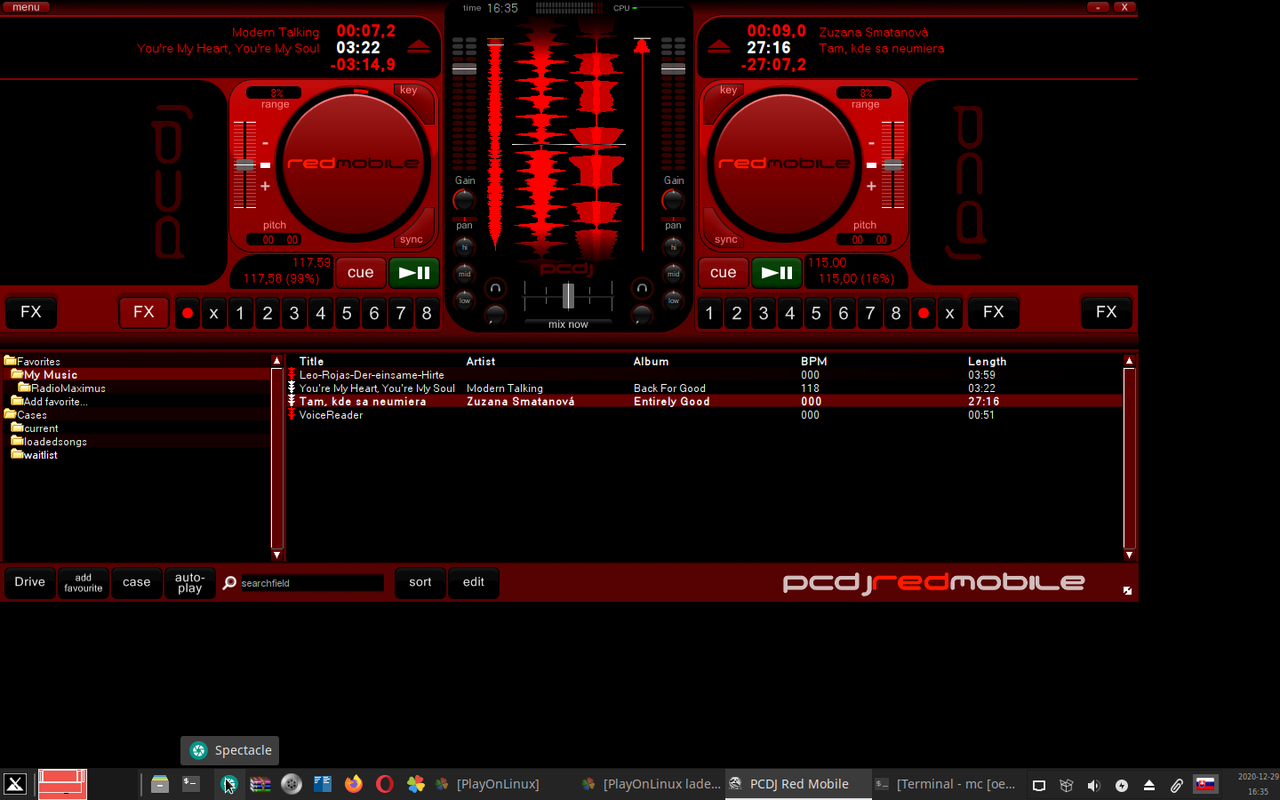Sort the track list by Title column
Screen dimensions: 1280x800
click(x=311, y=361)
